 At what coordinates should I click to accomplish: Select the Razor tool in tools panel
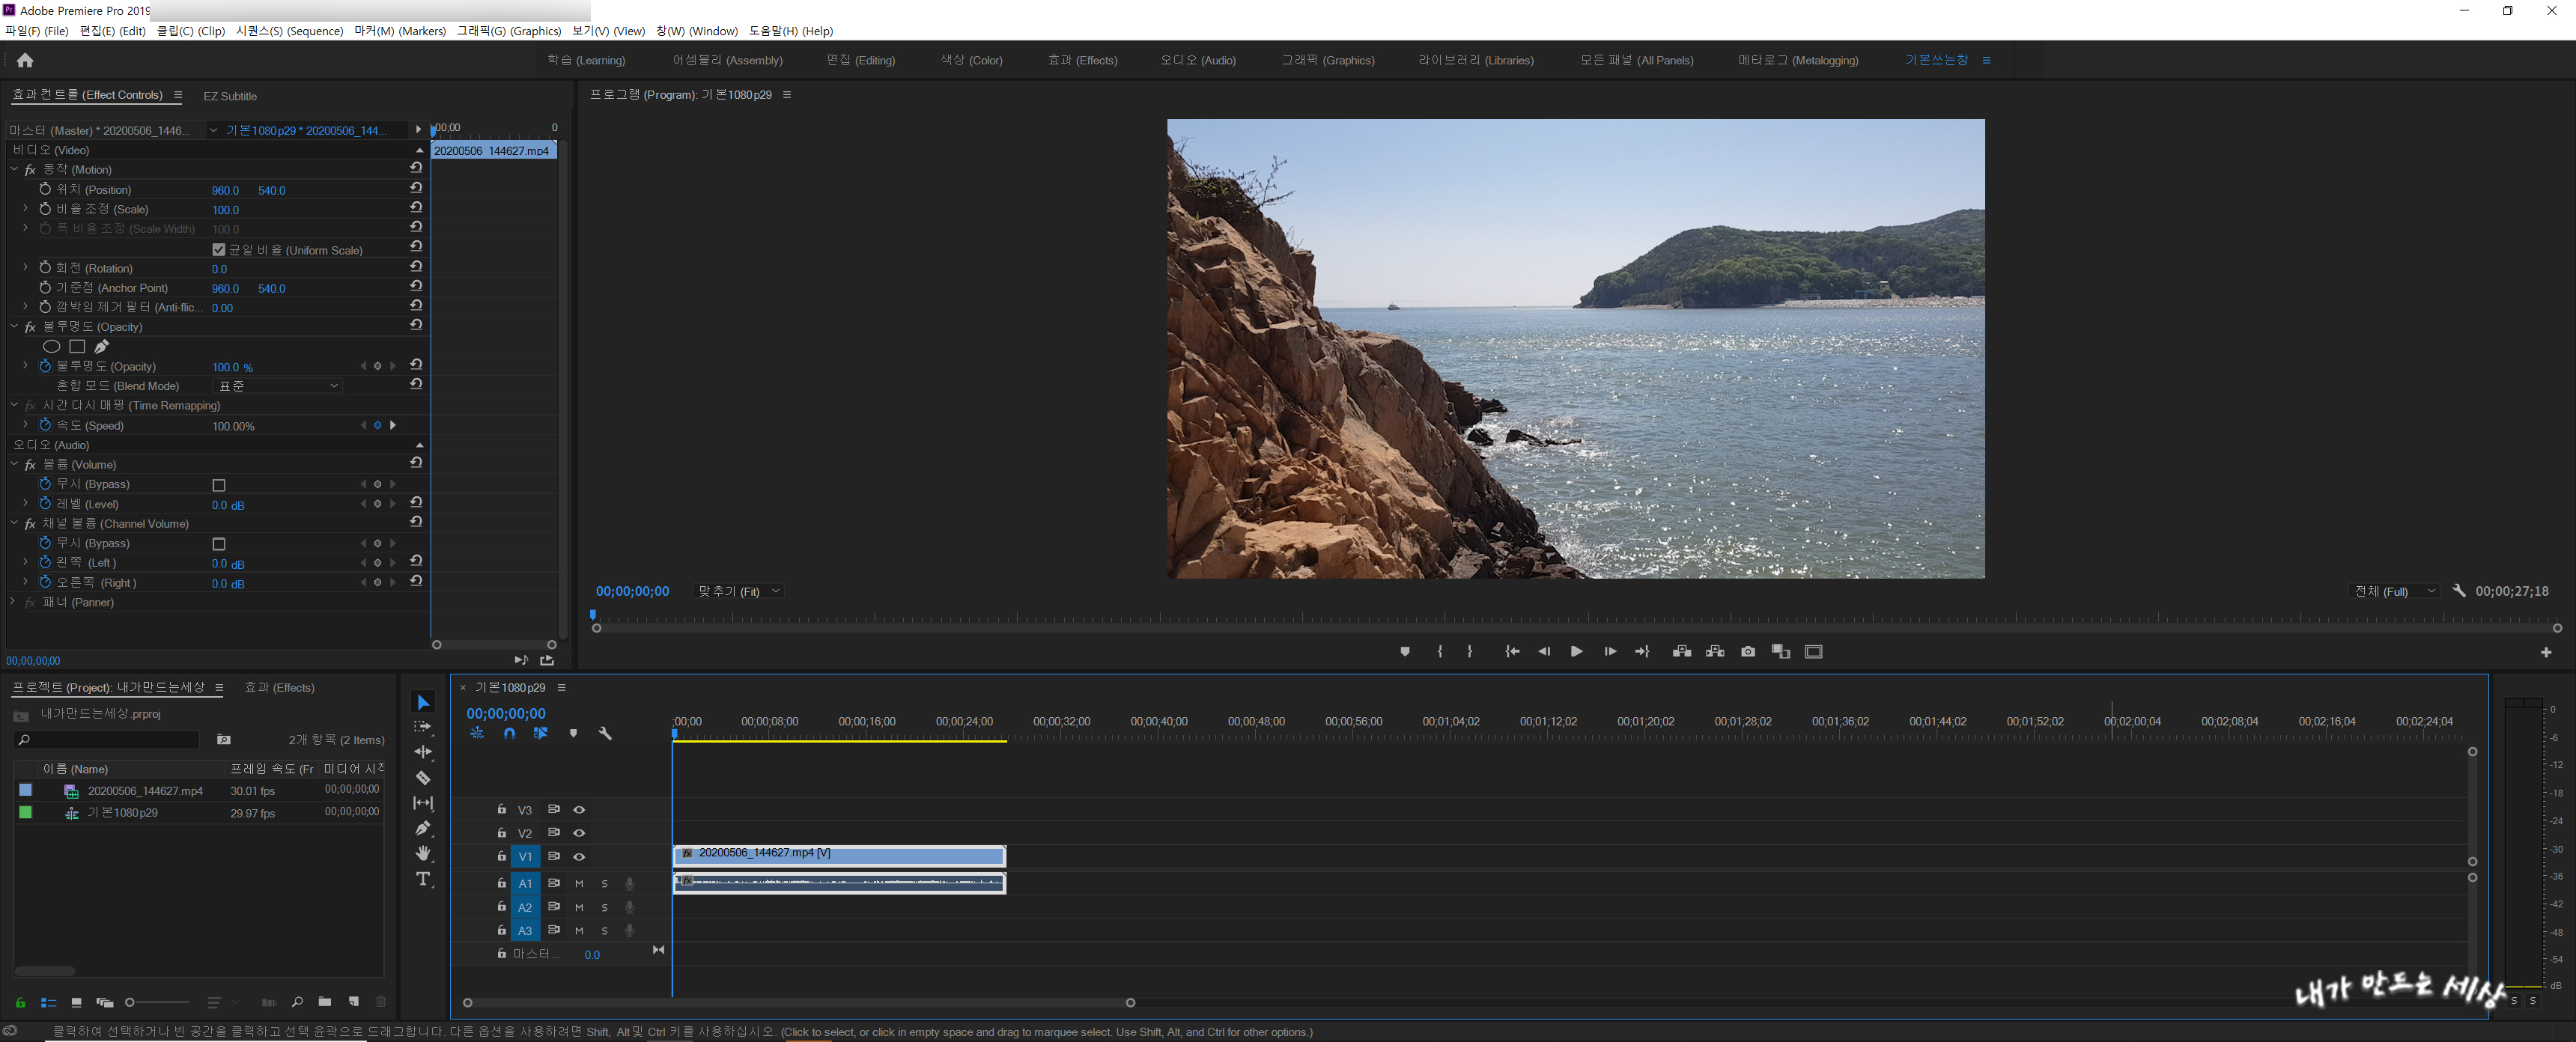[x=423, y=778]
